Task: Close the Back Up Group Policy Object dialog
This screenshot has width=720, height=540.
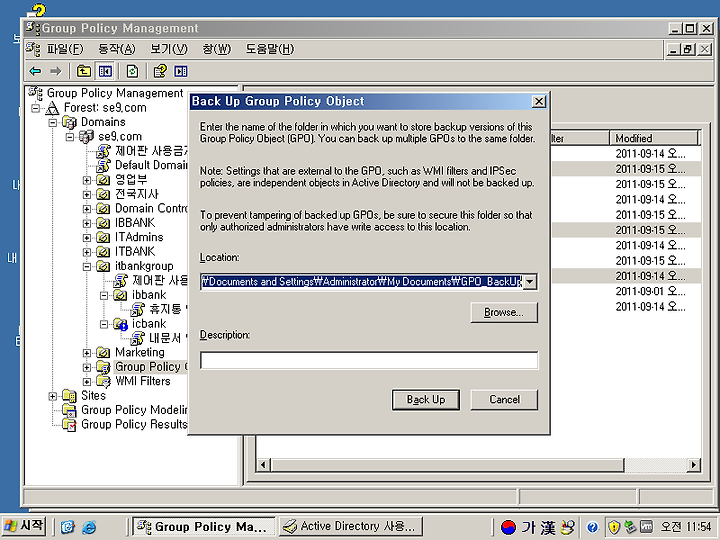Action: coord(539,101)
